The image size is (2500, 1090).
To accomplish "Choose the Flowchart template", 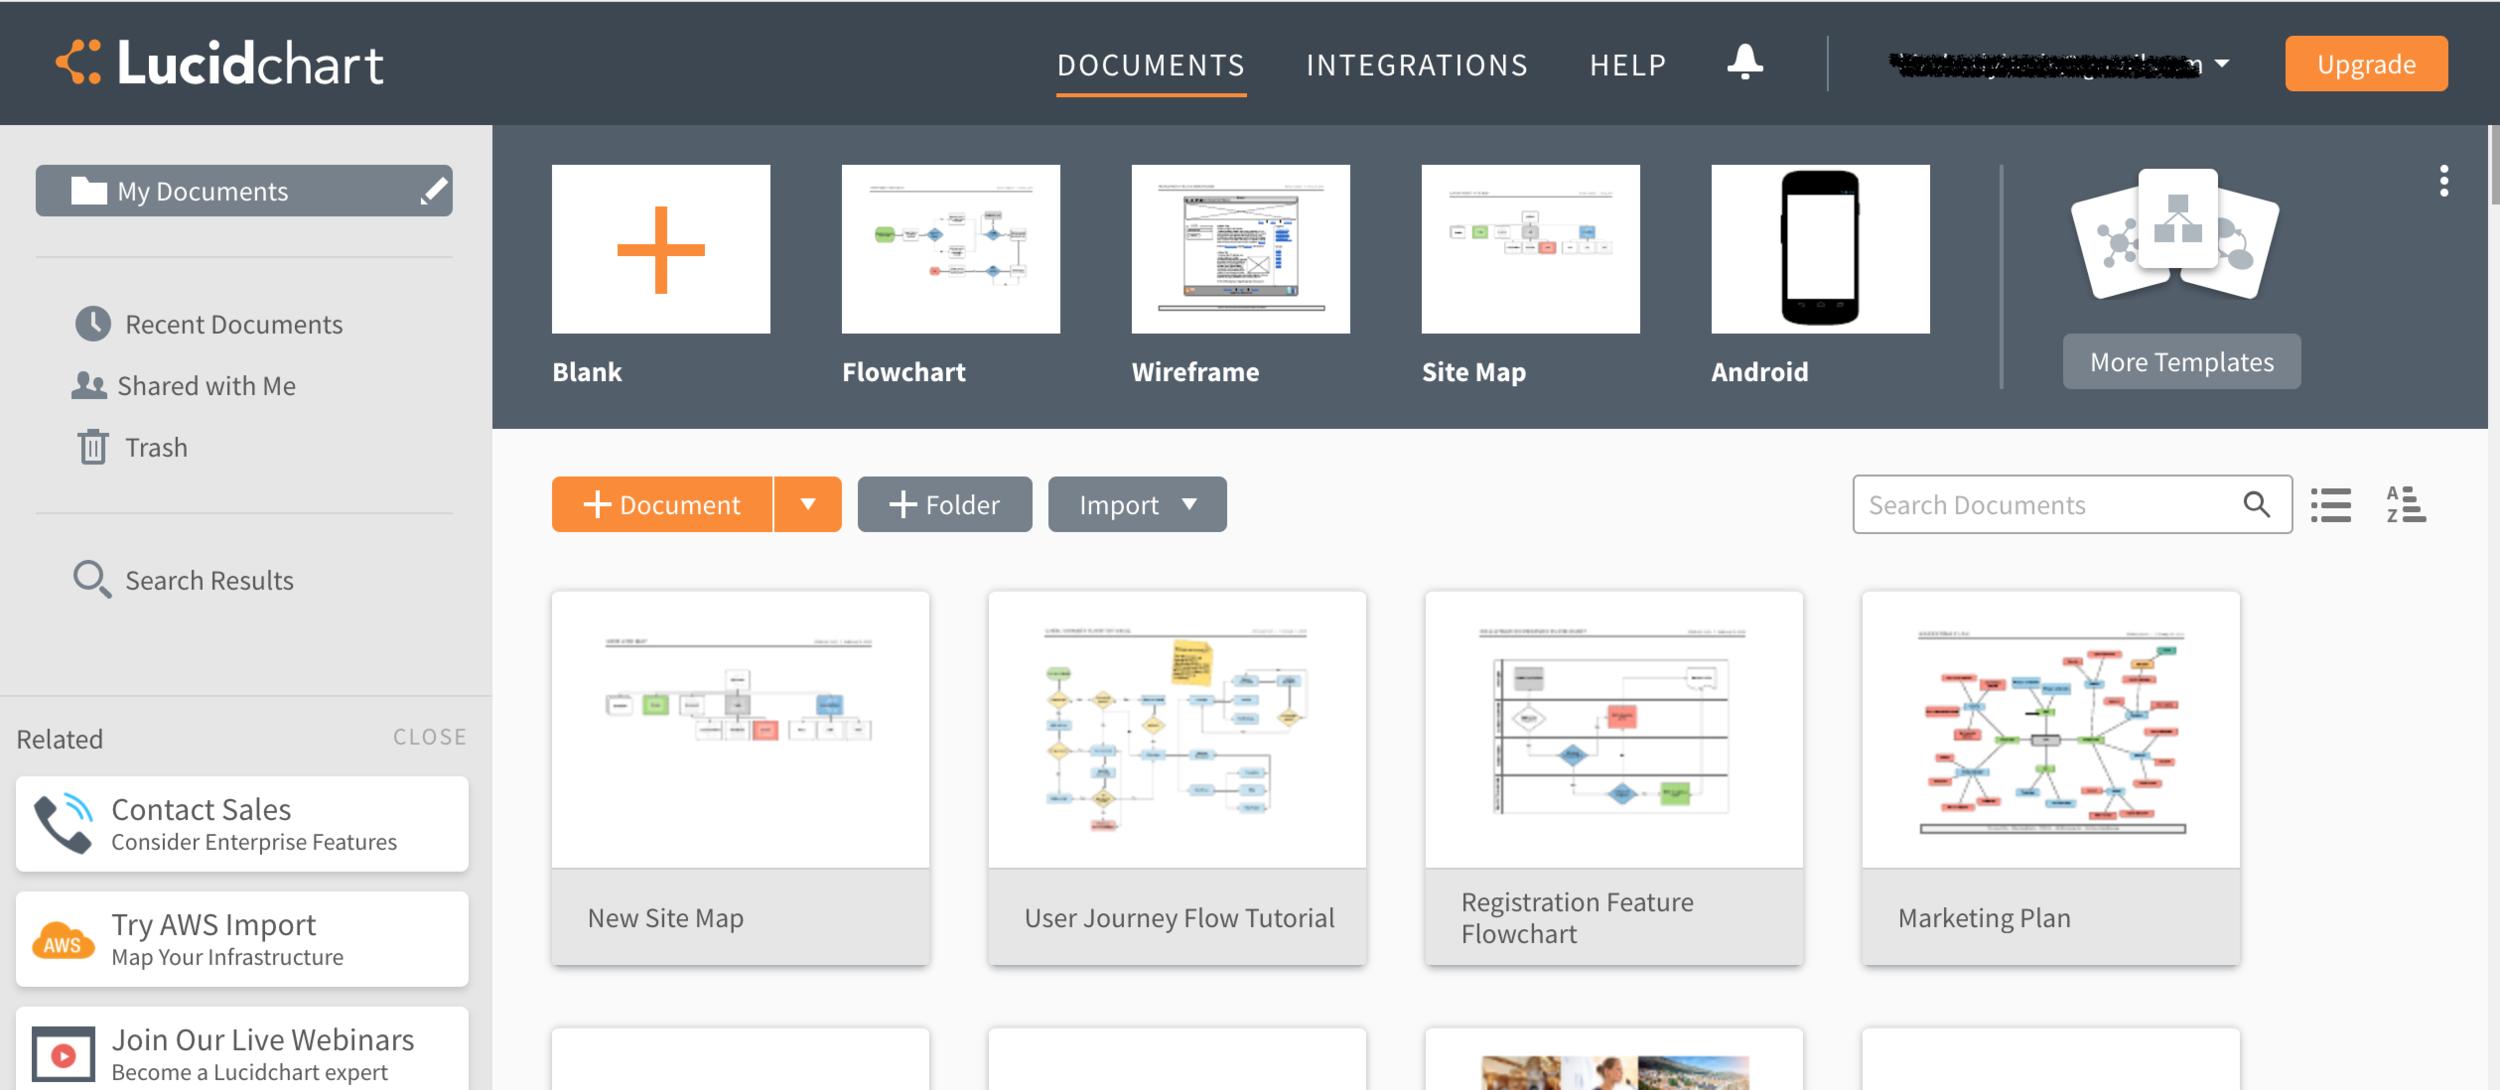I will [951, 249].
